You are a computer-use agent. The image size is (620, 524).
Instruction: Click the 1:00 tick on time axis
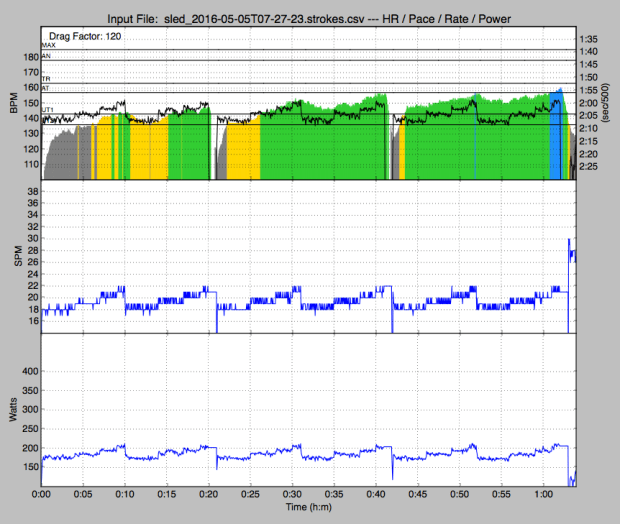point(541,494)
